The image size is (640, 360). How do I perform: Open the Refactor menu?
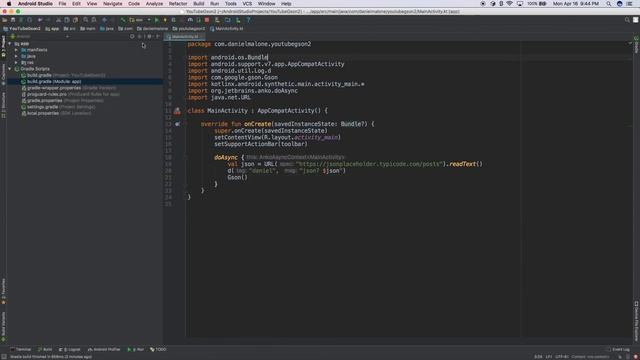coord(178,4)
